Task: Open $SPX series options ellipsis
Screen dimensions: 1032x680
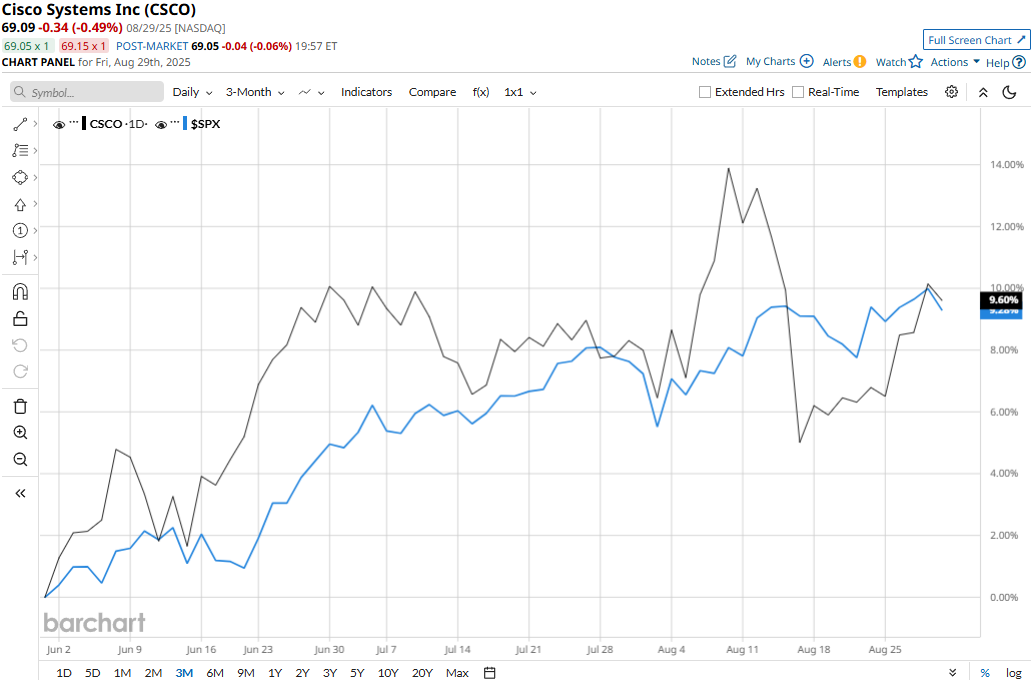Action: (x=175, y=122)
